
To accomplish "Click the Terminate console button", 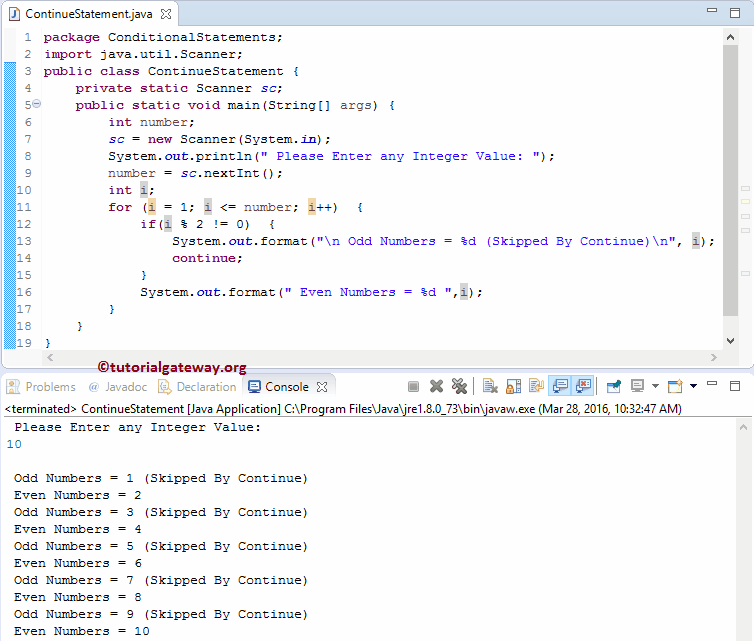I will 414,386.
